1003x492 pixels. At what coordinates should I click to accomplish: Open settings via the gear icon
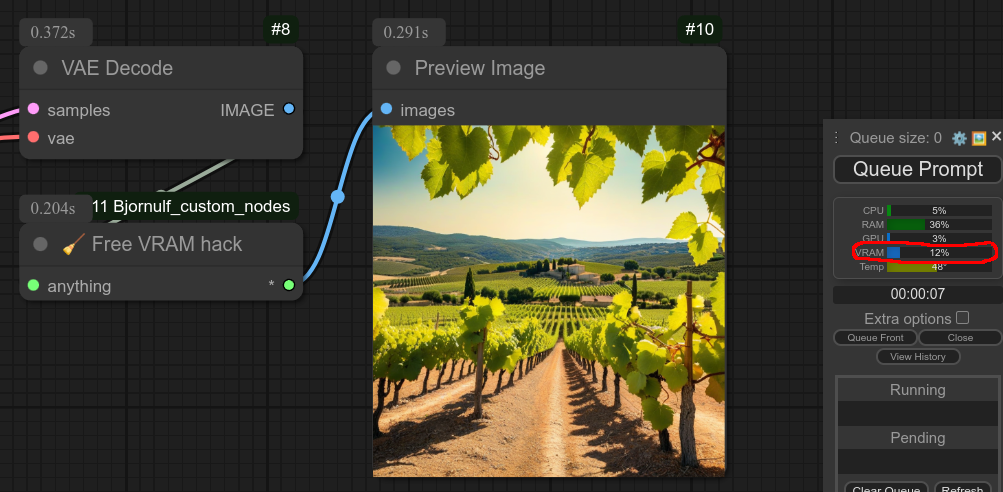(959, 138)
